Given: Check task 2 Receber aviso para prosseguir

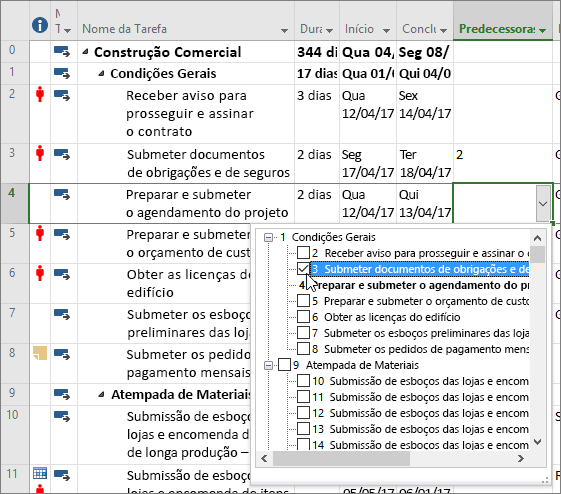Looking at the screenshot, I should click(x=303, y=253).
